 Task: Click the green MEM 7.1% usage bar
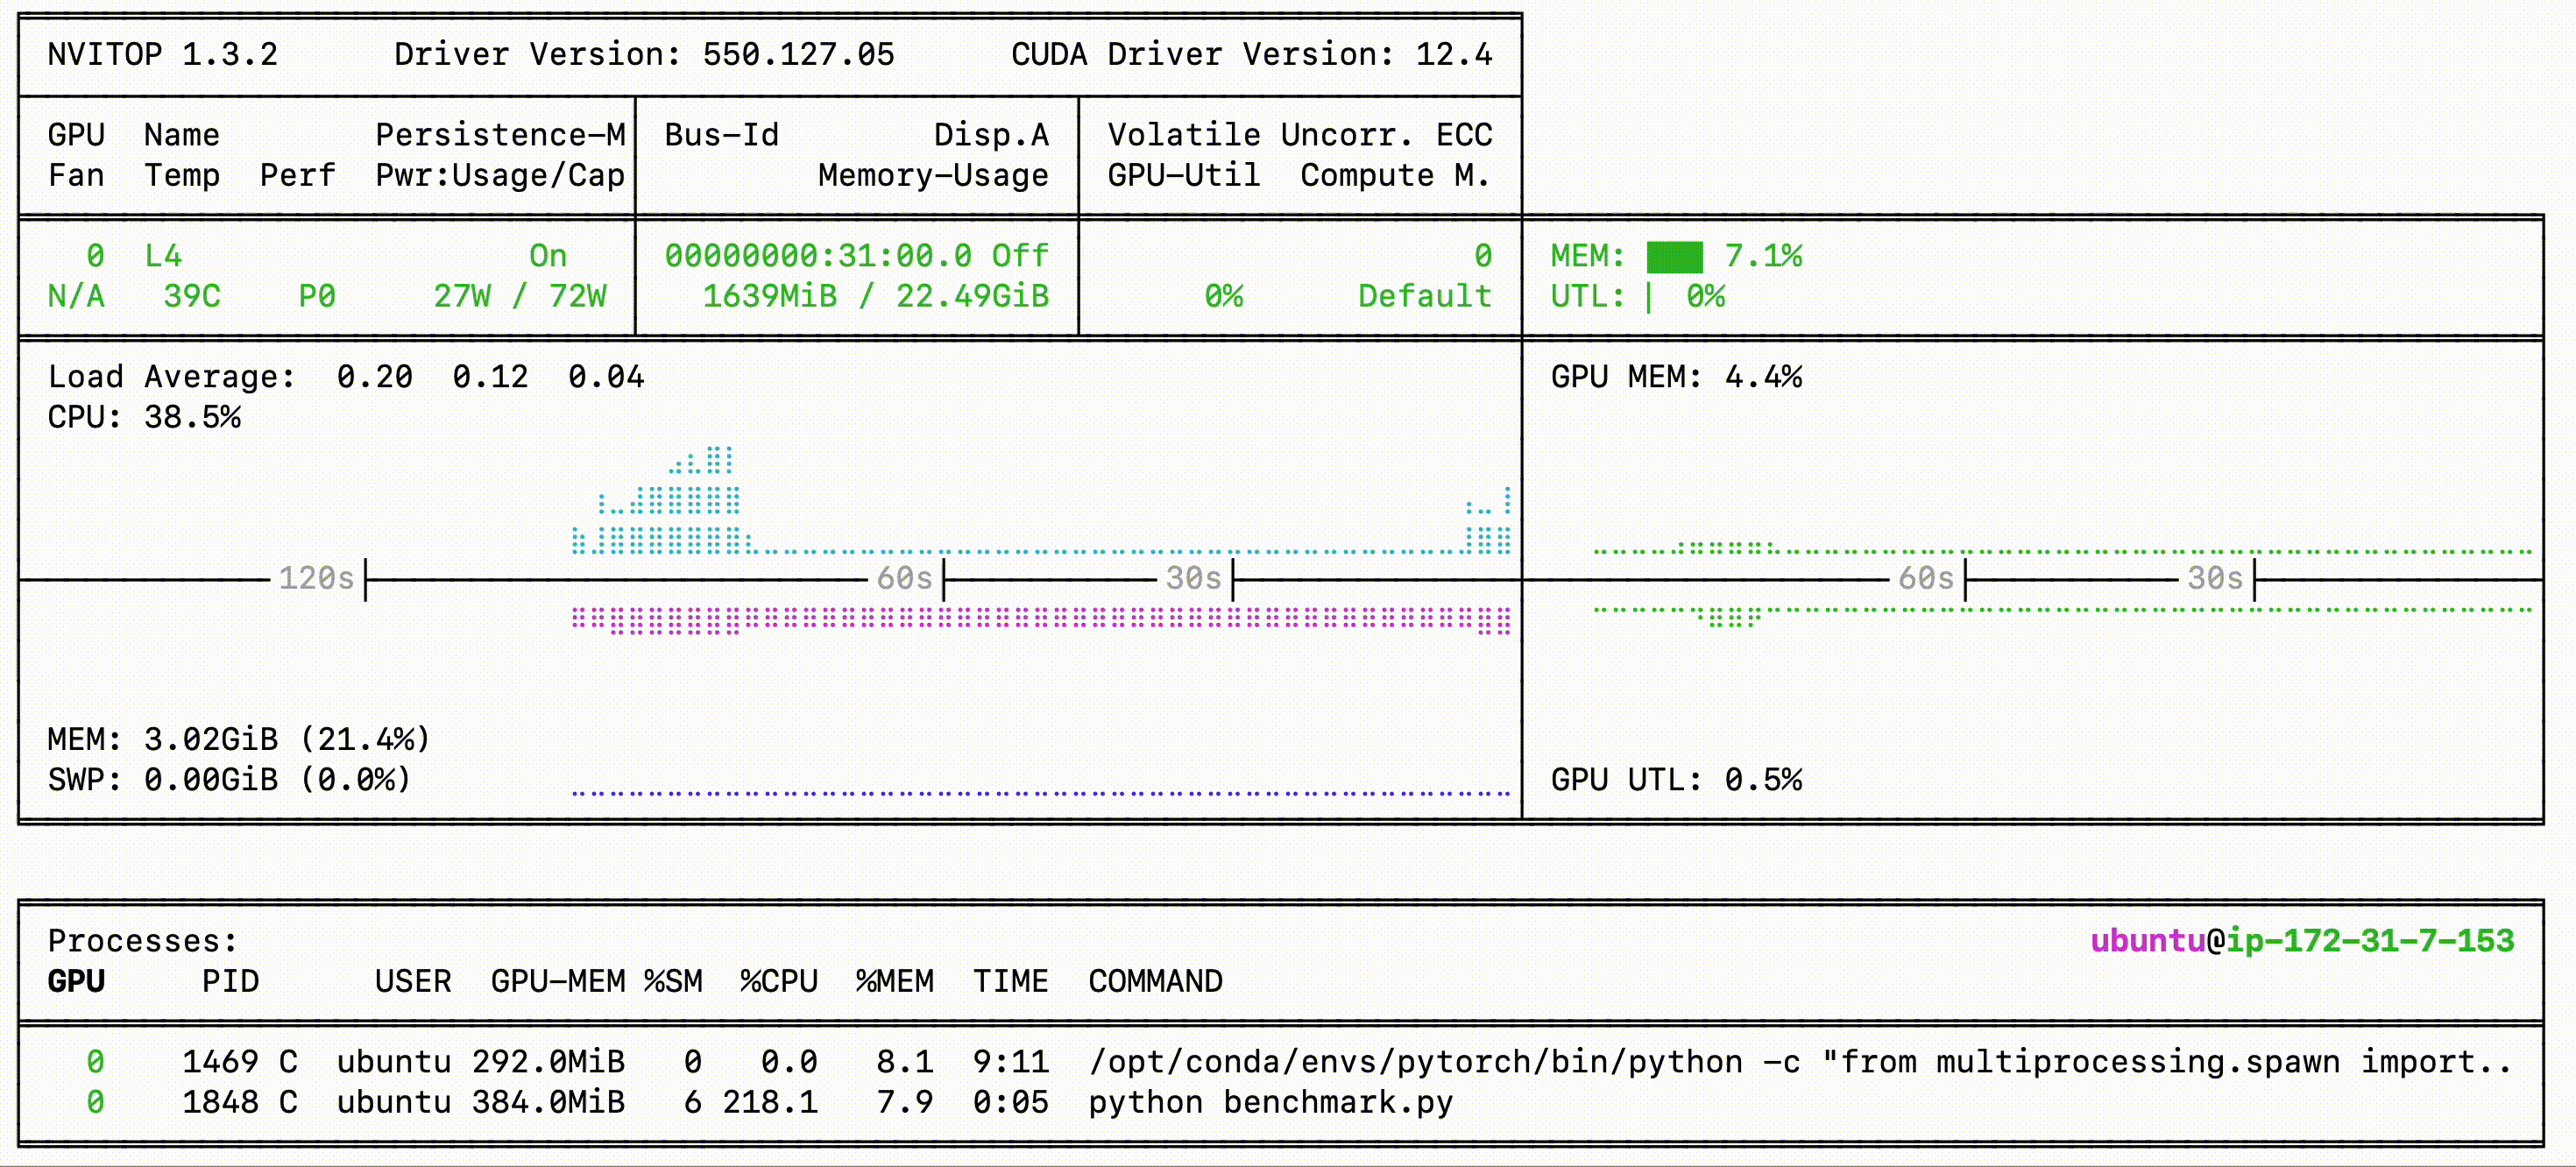pyautogui.click(x=1676, y=255)
